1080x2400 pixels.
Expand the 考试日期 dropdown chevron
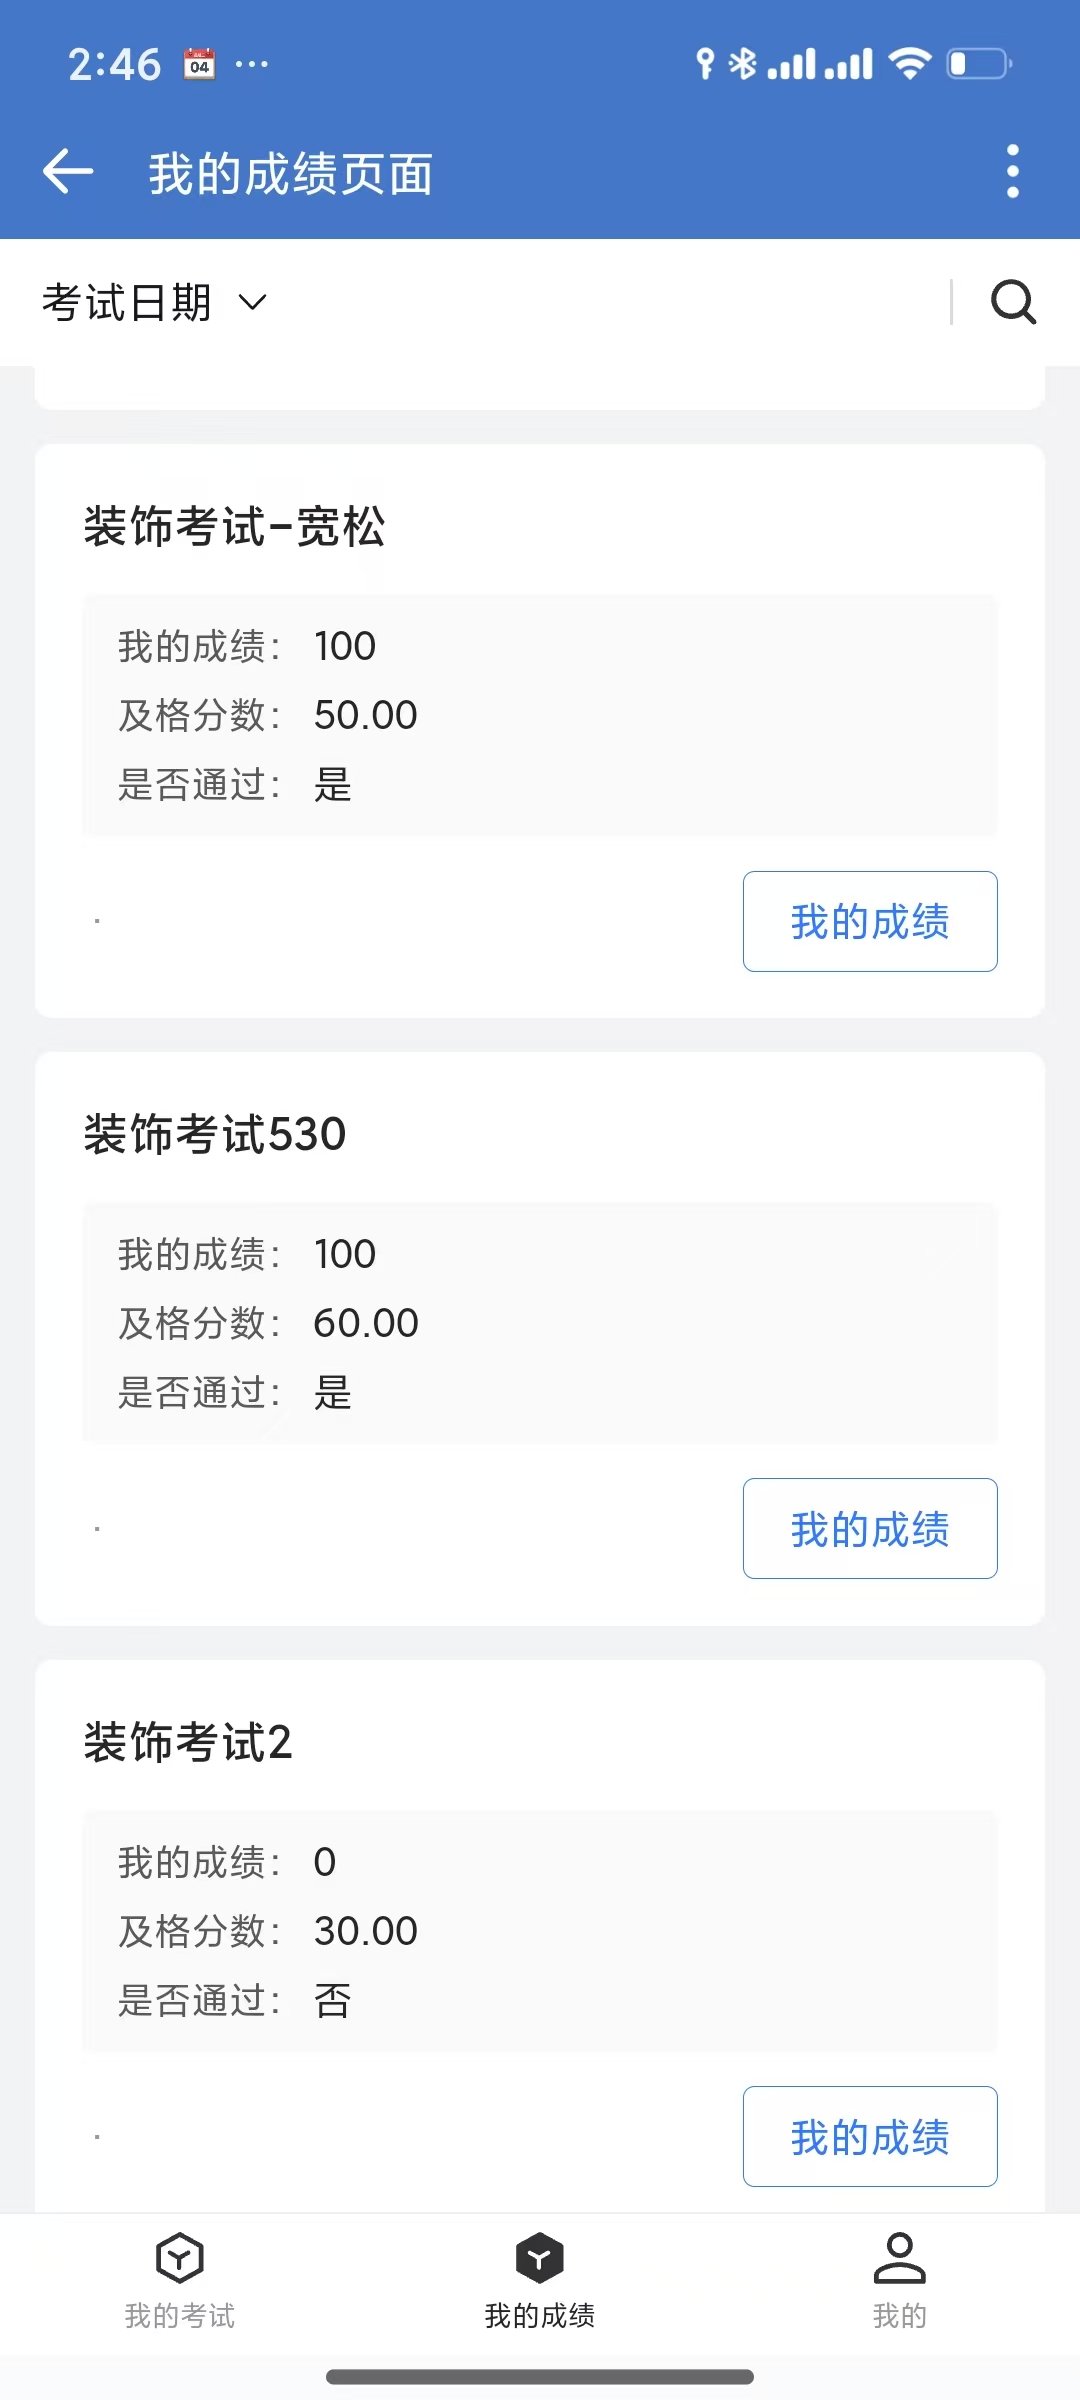253,302
